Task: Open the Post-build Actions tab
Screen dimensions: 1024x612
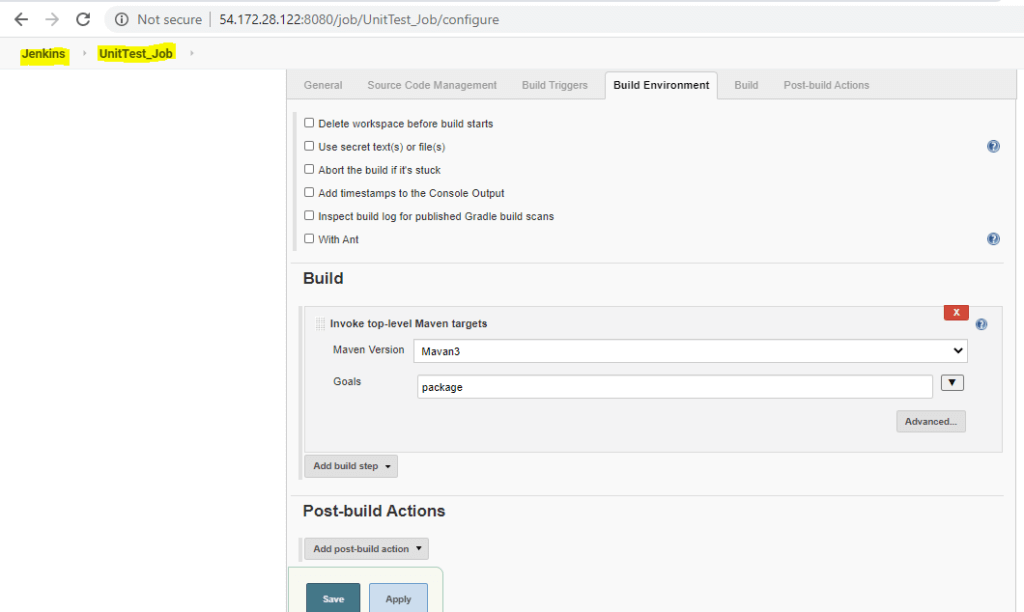Action: pos(826,85)
